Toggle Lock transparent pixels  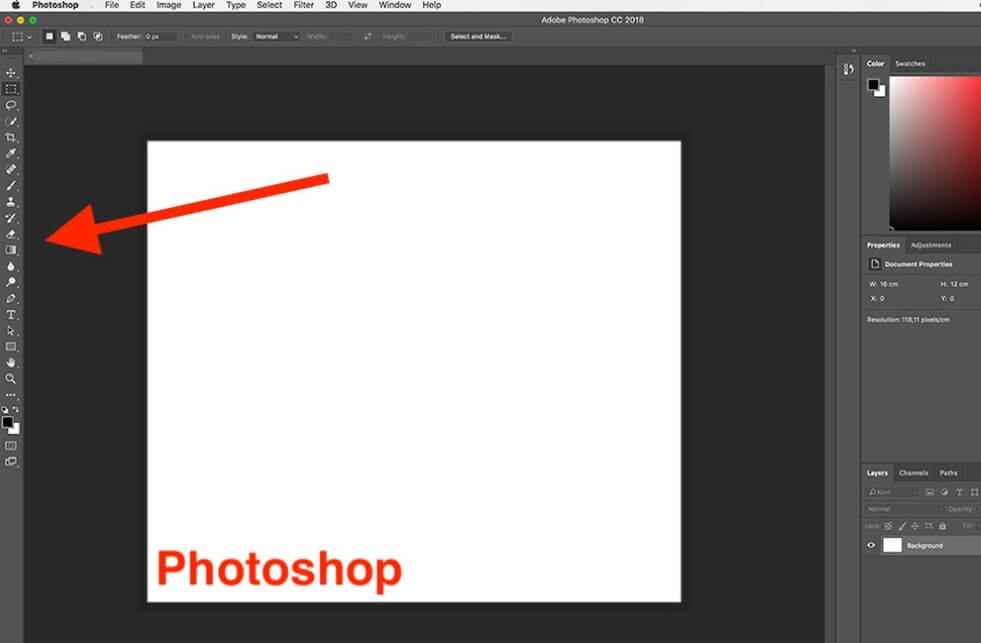[x=888, y=526]
